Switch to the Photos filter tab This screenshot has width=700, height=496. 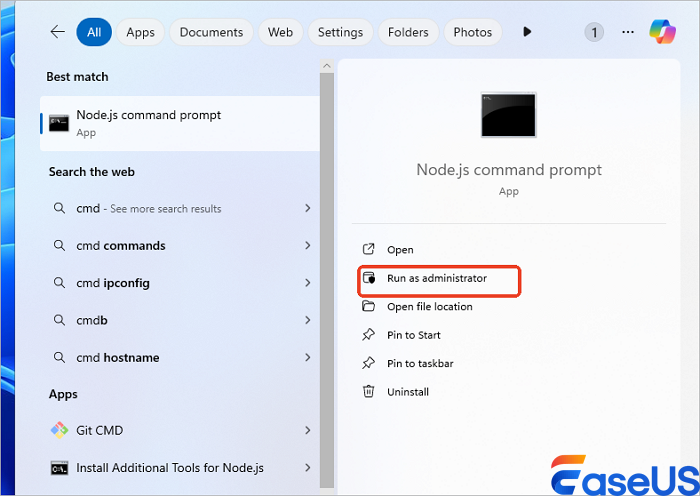click(473, 32)
